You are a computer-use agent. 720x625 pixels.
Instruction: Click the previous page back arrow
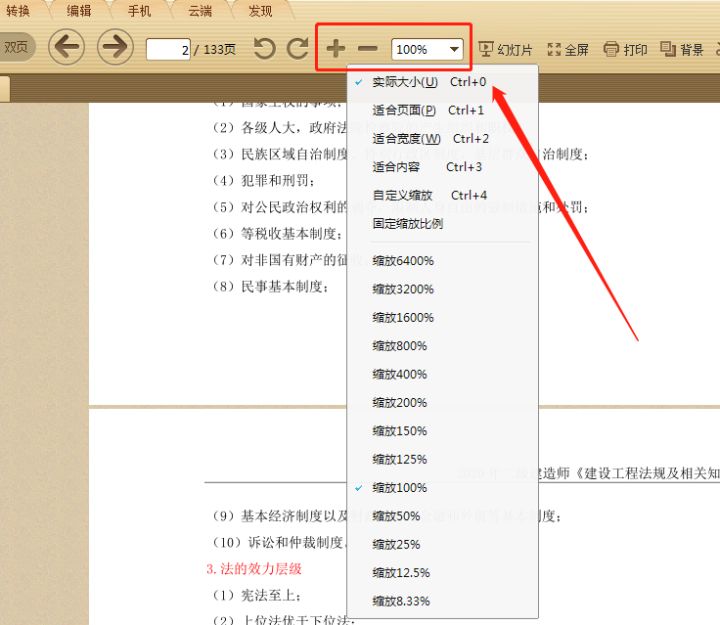(x=66, y=47)
